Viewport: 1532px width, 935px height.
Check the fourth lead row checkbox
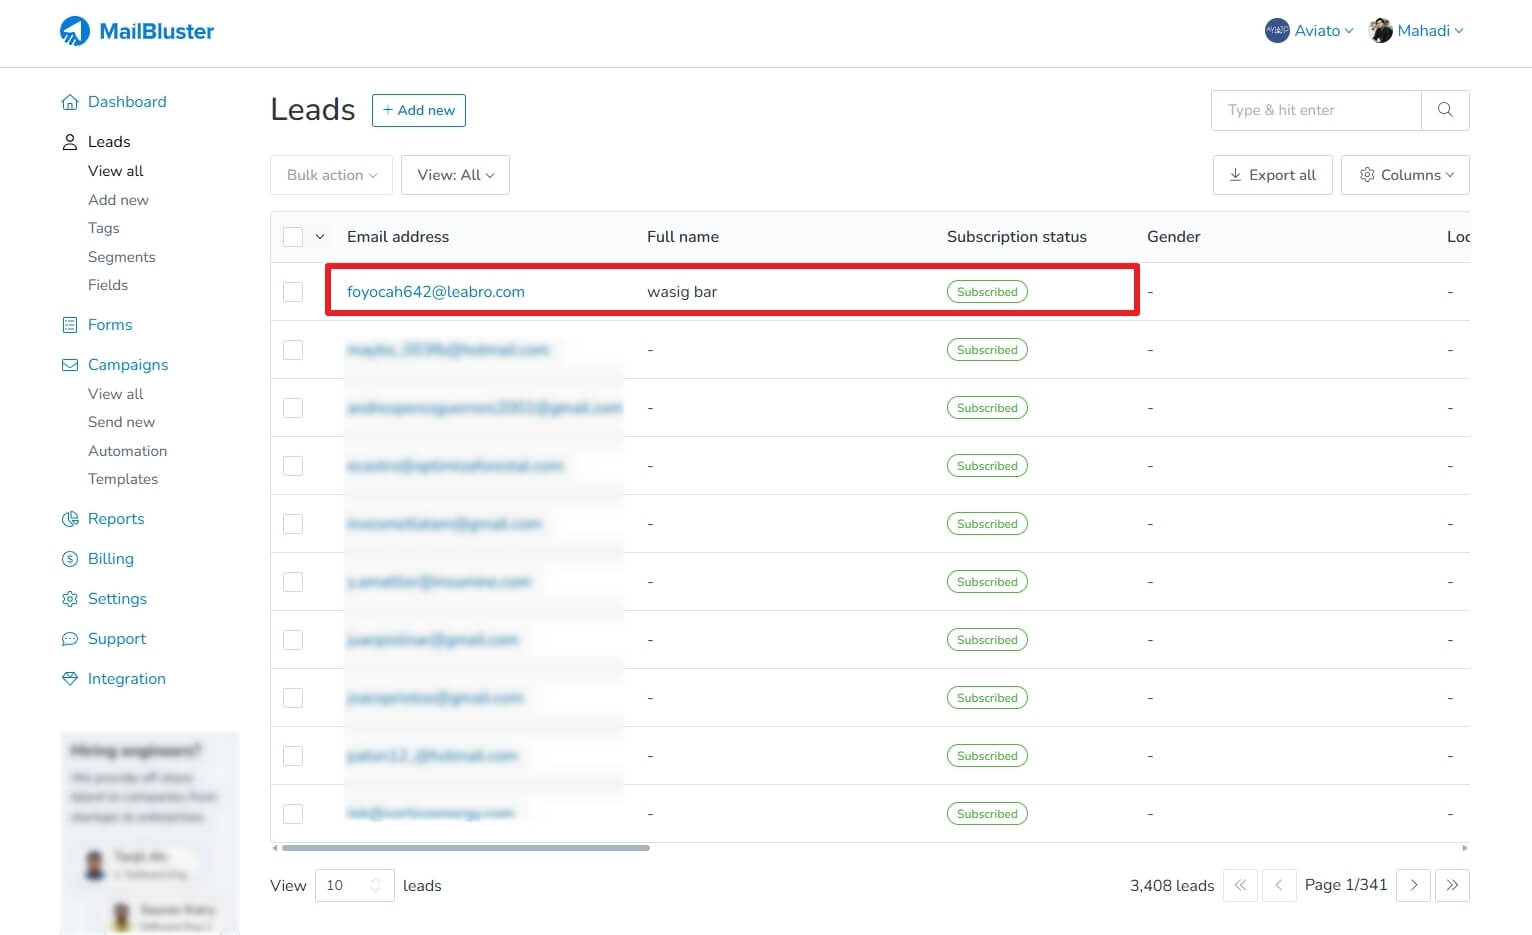[293, 466]
